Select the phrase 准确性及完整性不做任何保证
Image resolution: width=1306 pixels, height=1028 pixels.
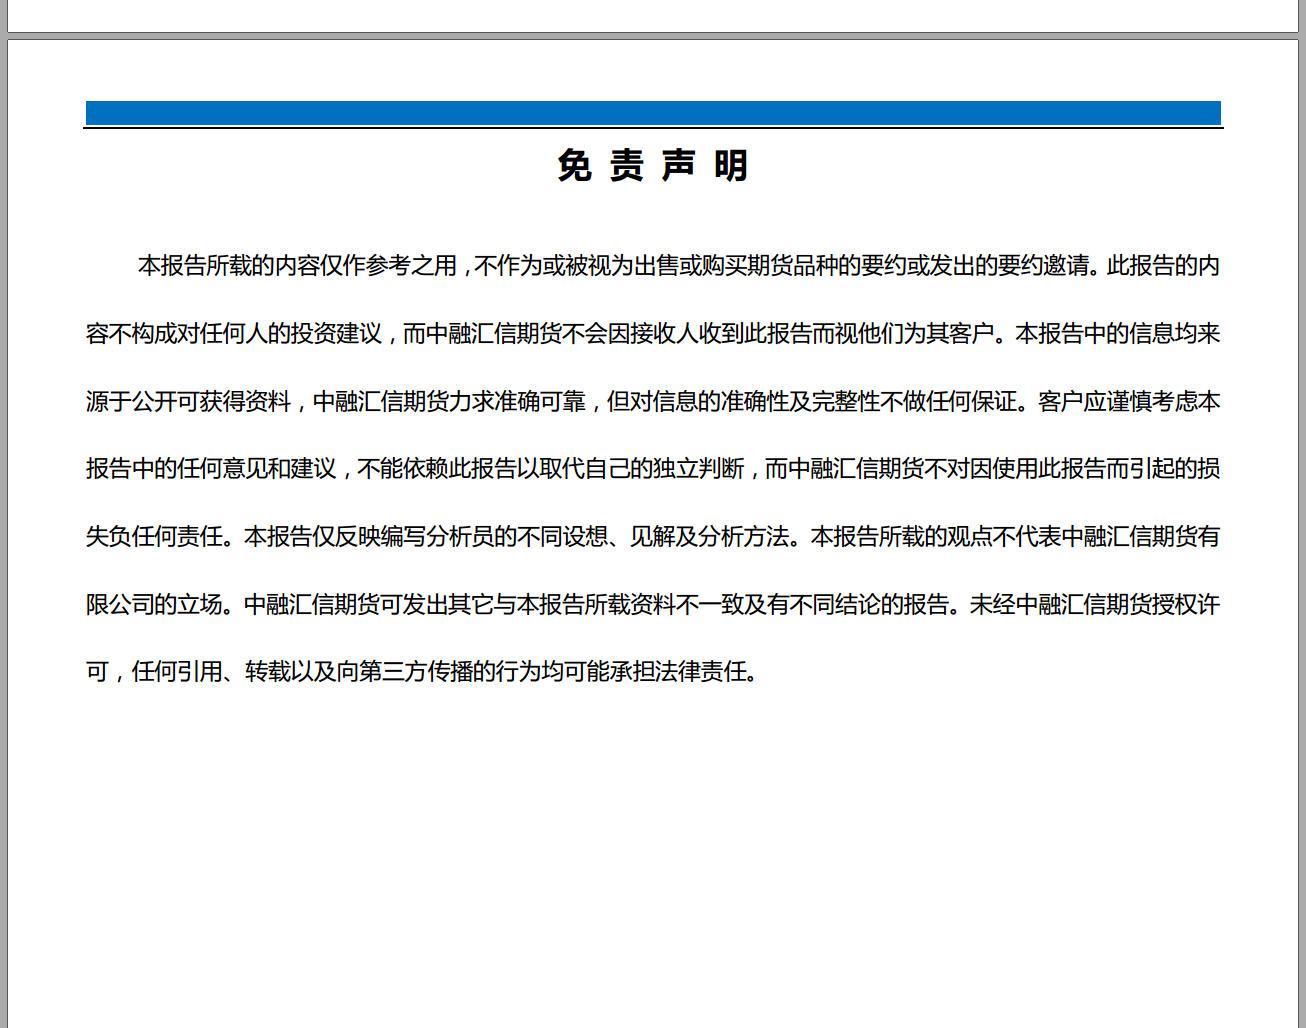click(868, 401)
